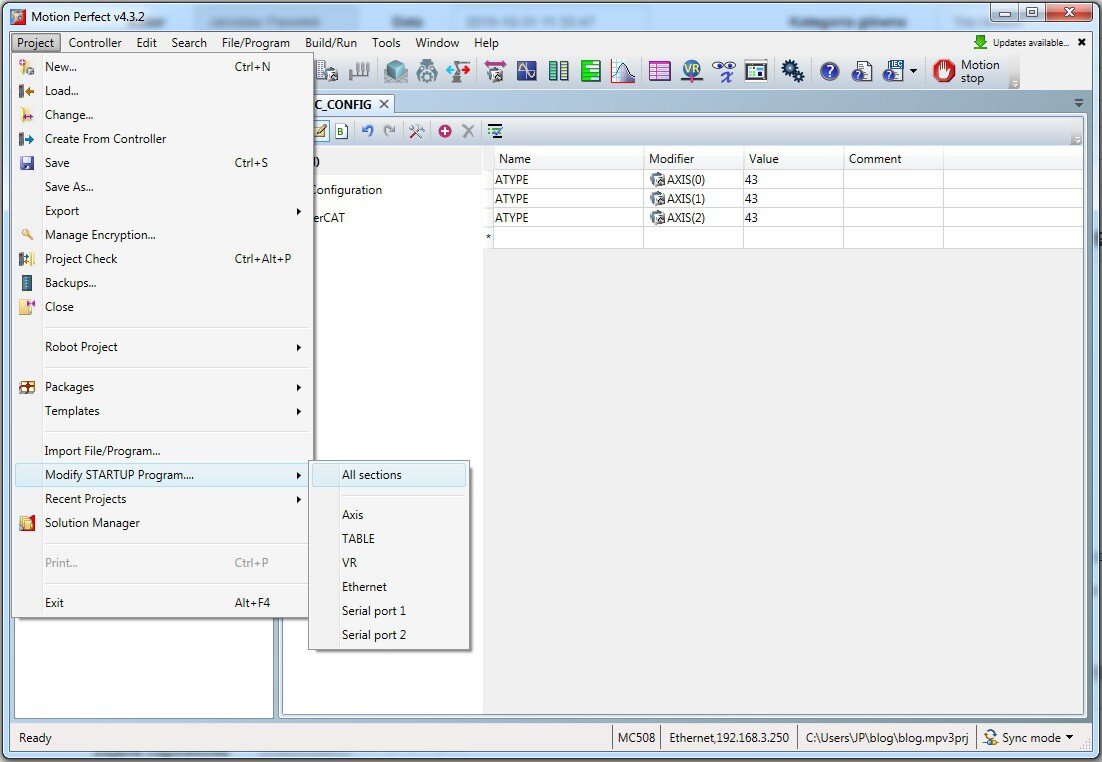The width and height of the screenshot is (1102, 762).
Task: Click the IEC help icon
Action: [893, 71]
